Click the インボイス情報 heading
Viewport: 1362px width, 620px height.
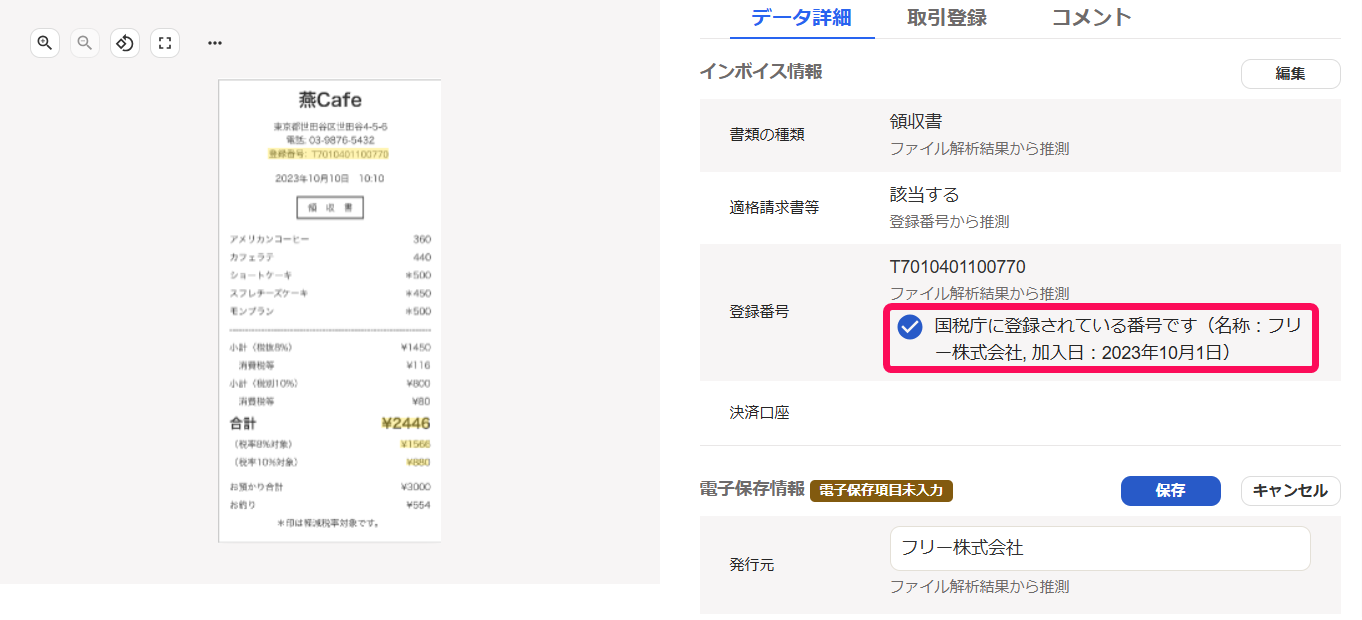(x=761, y=72)
